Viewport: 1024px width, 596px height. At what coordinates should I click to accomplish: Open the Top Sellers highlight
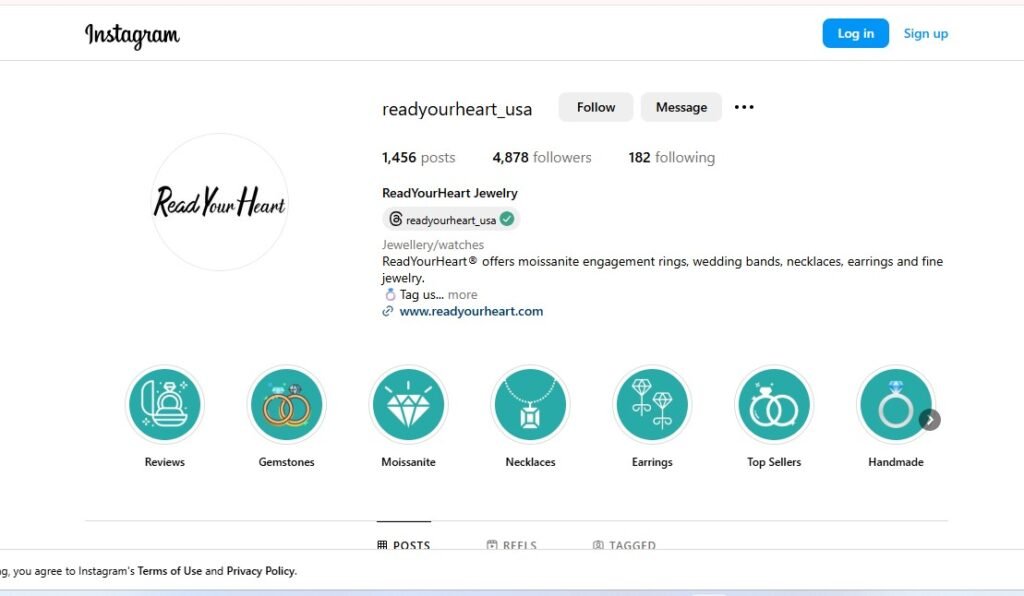point(774,405)
